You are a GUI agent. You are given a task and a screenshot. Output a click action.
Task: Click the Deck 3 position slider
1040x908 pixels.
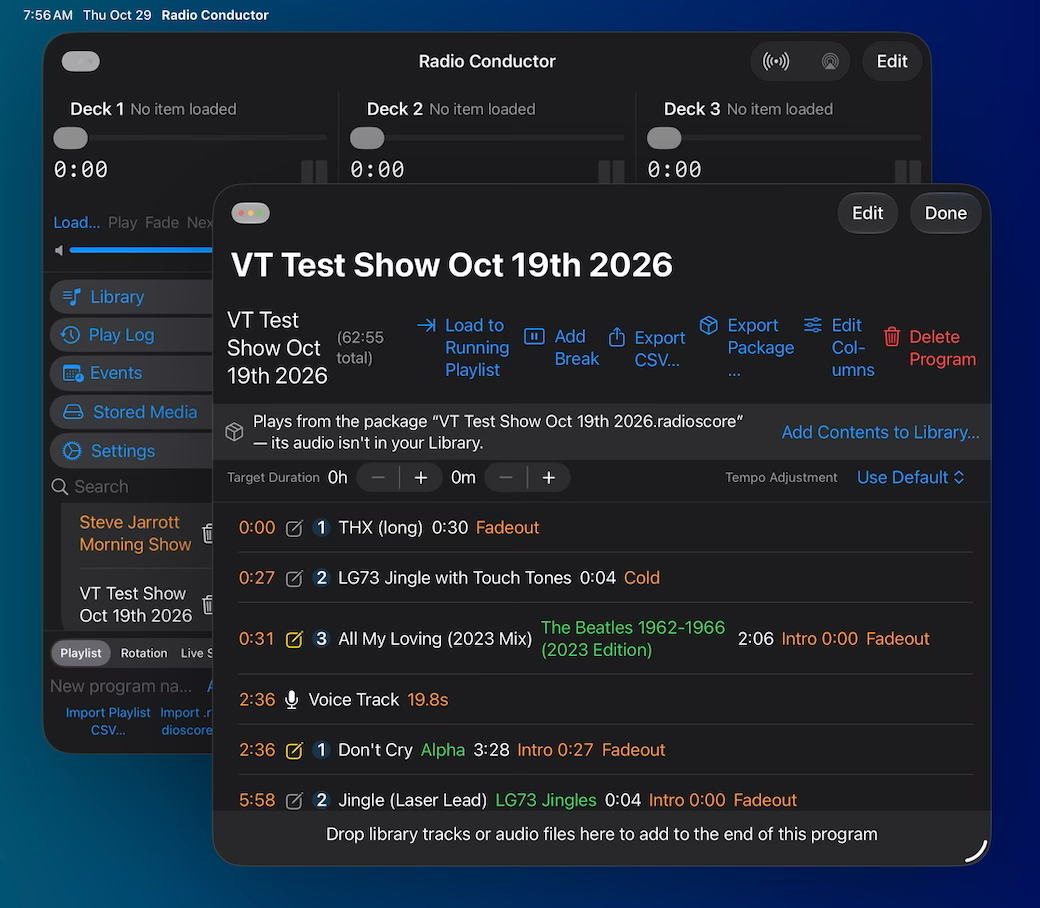[784, 138]
